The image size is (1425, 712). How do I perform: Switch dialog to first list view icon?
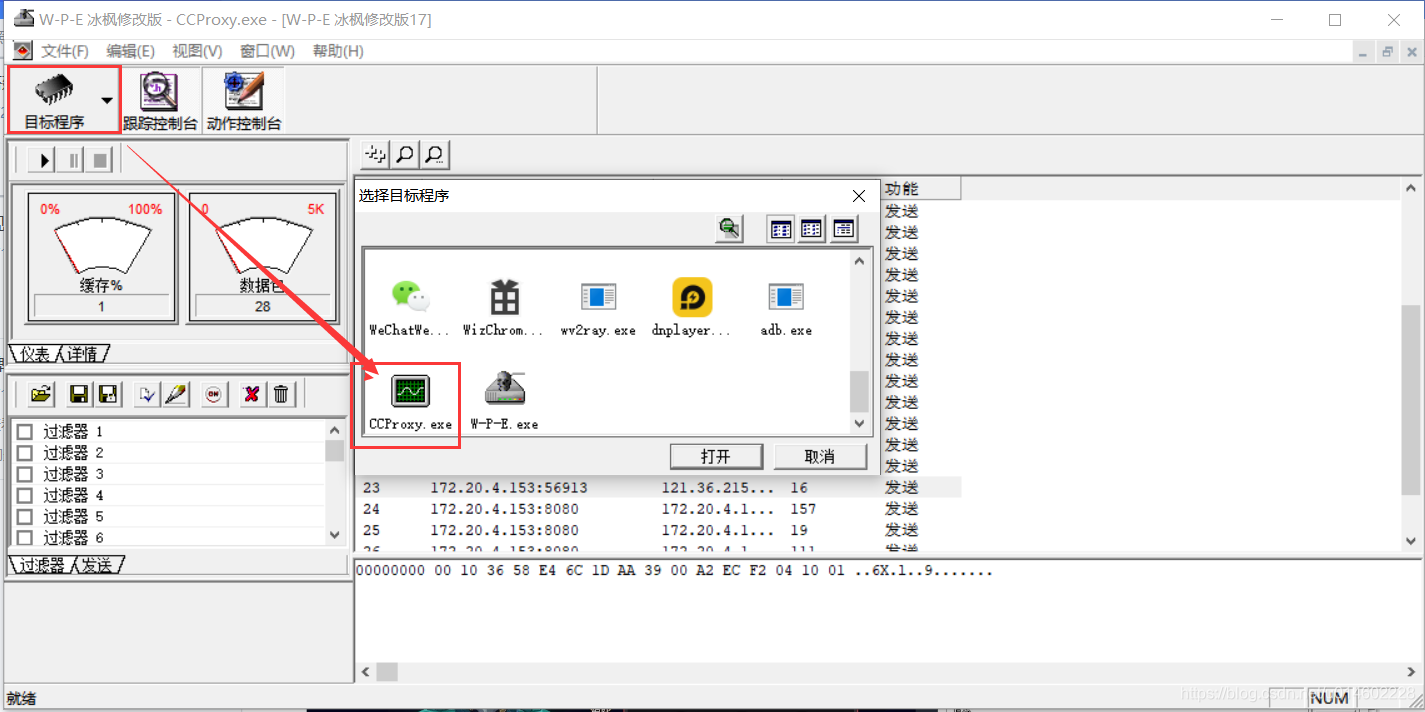781,229
